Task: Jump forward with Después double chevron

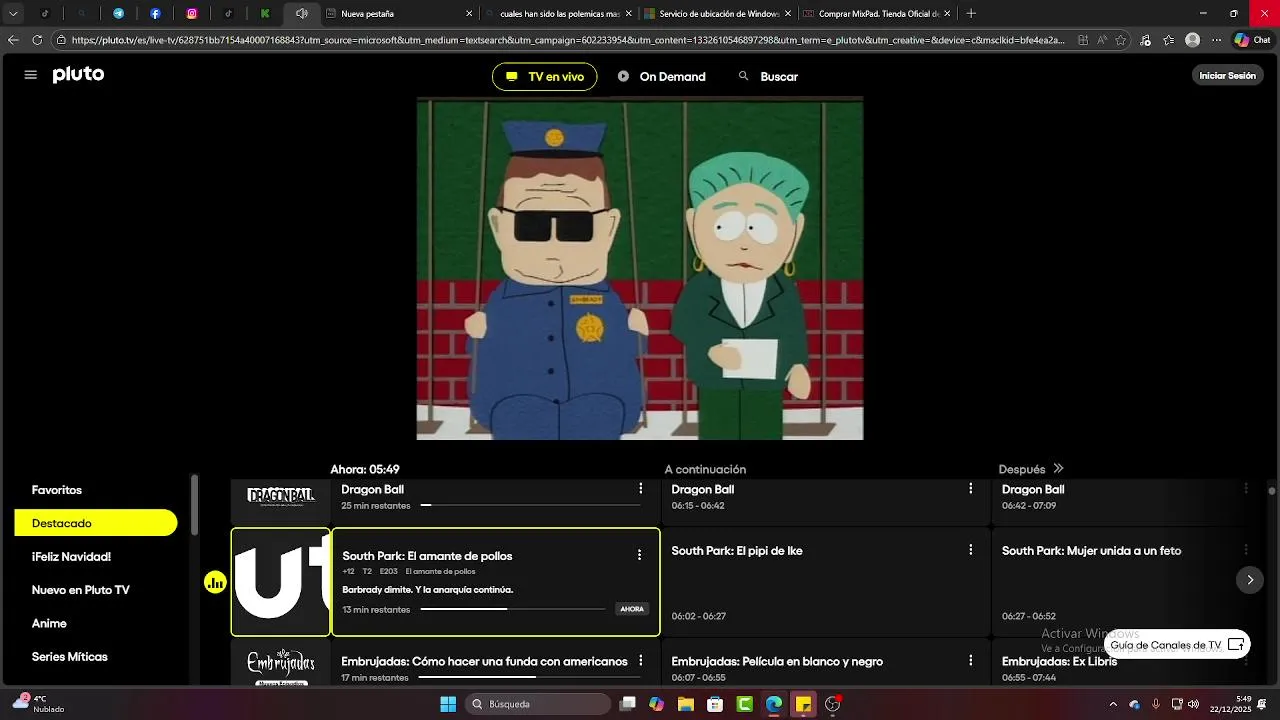Action: point(1058,469)
